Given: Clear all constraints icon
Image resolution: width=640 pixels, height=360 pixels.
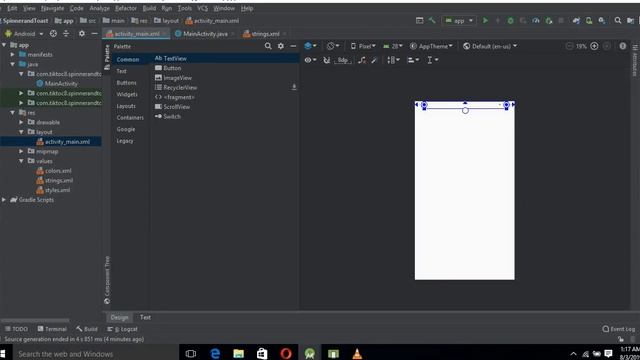Looking at the screenshot, I should pos(362,60).
